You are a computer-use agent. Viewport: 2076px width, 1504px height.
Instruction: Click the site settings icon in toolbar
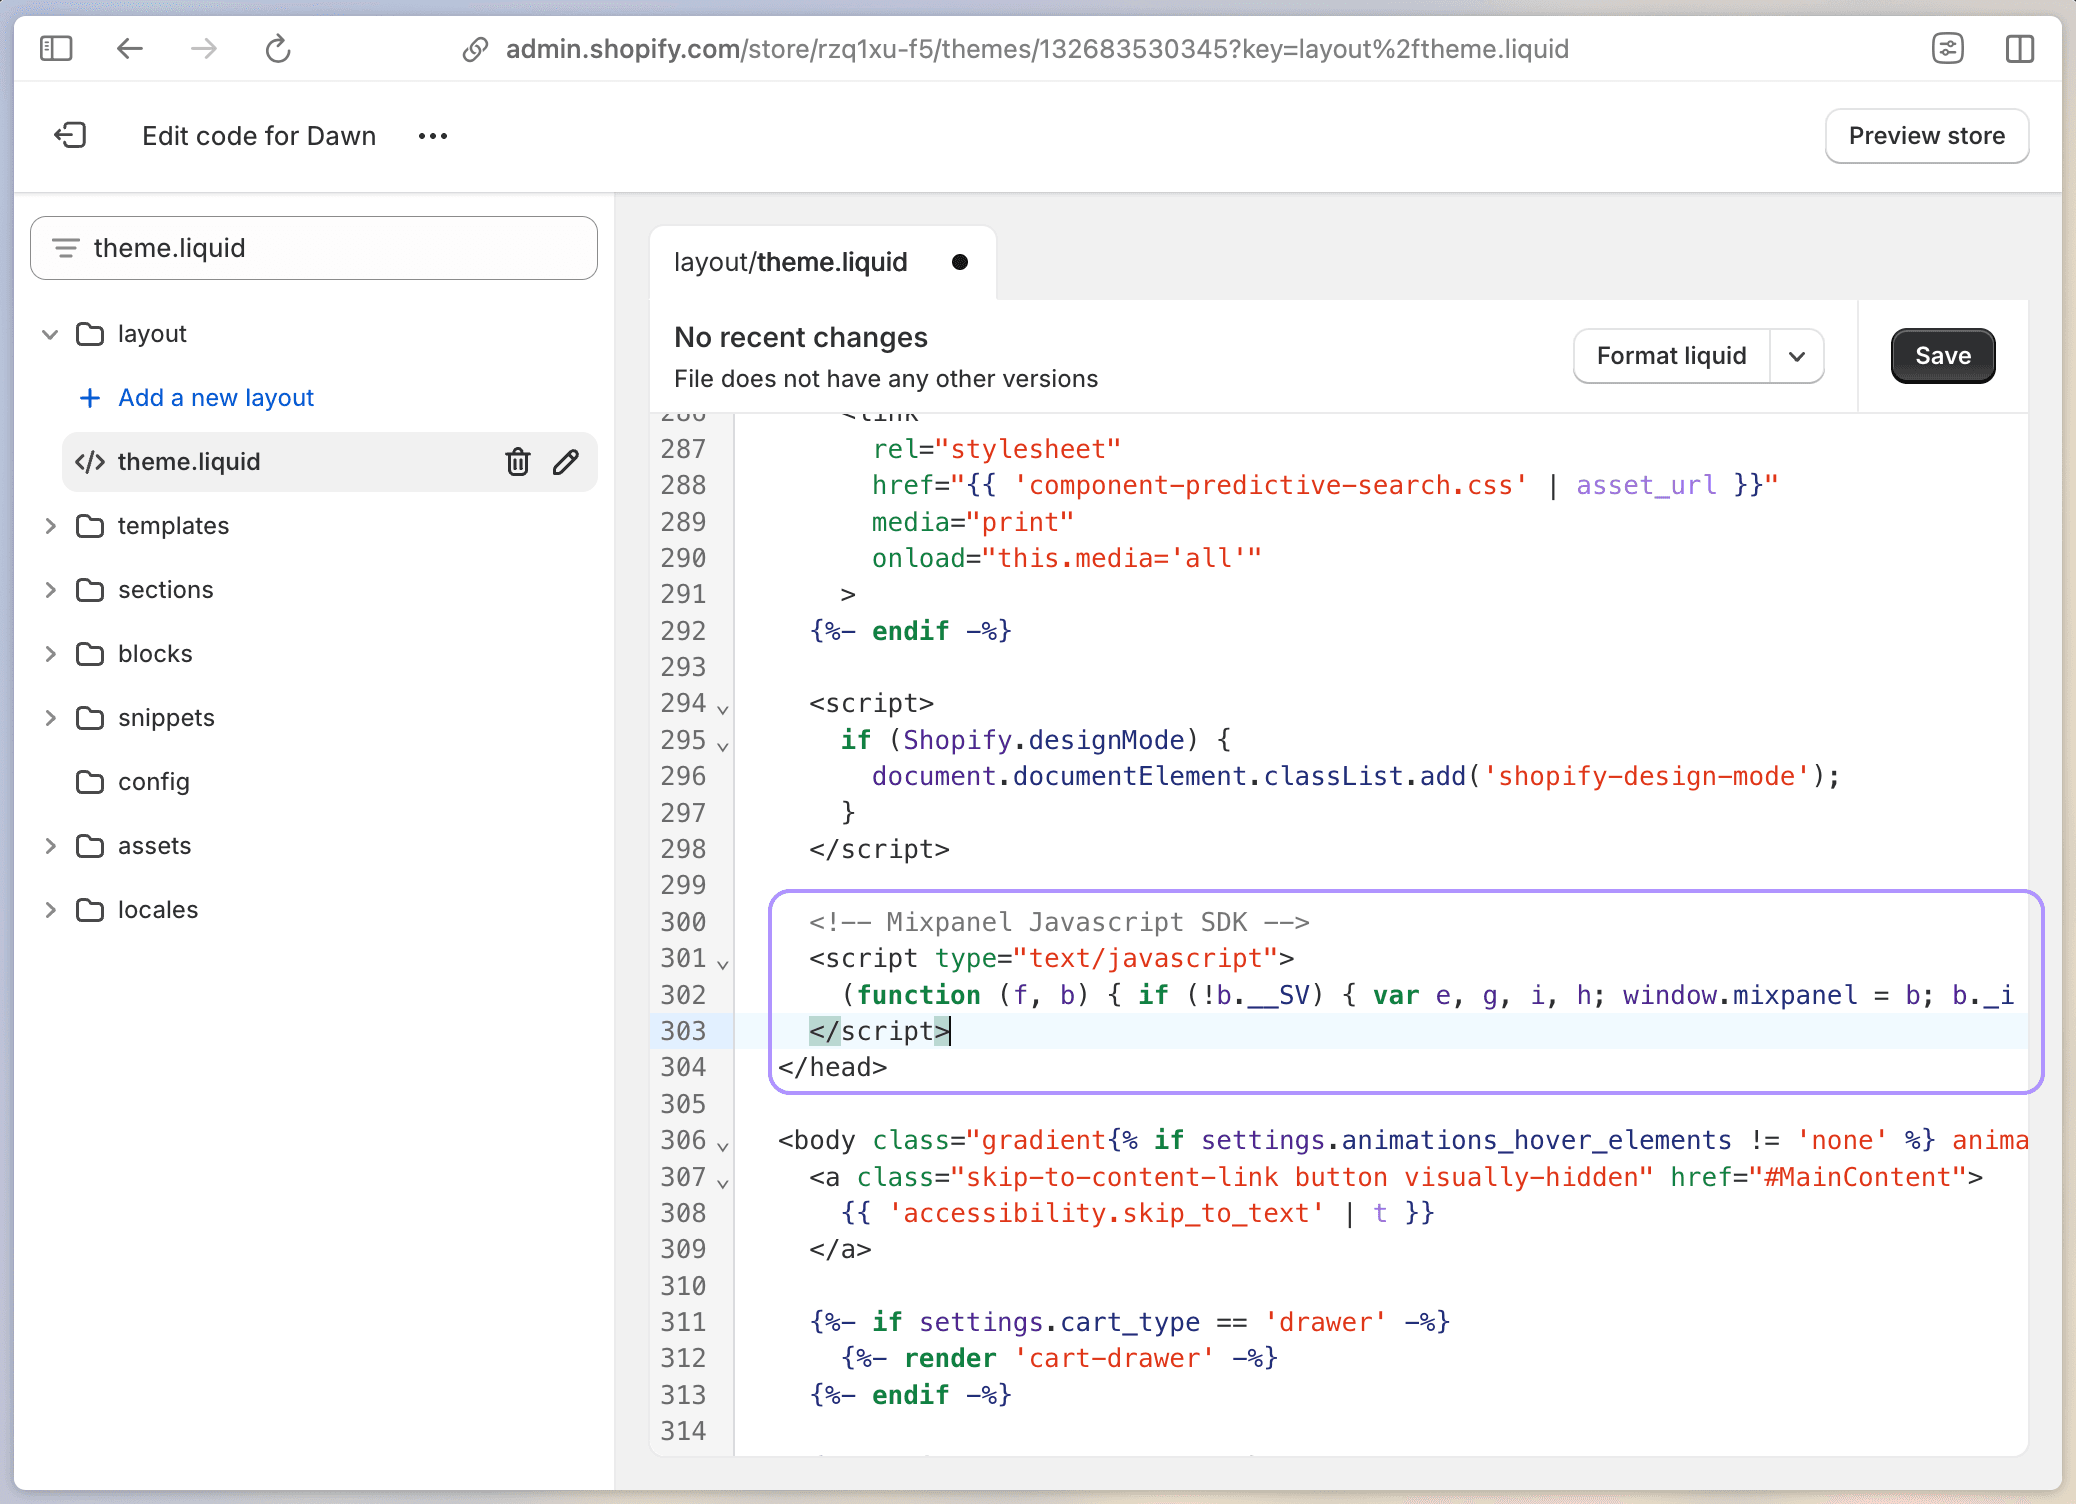pyautogui.click(x=1947, y=48)
